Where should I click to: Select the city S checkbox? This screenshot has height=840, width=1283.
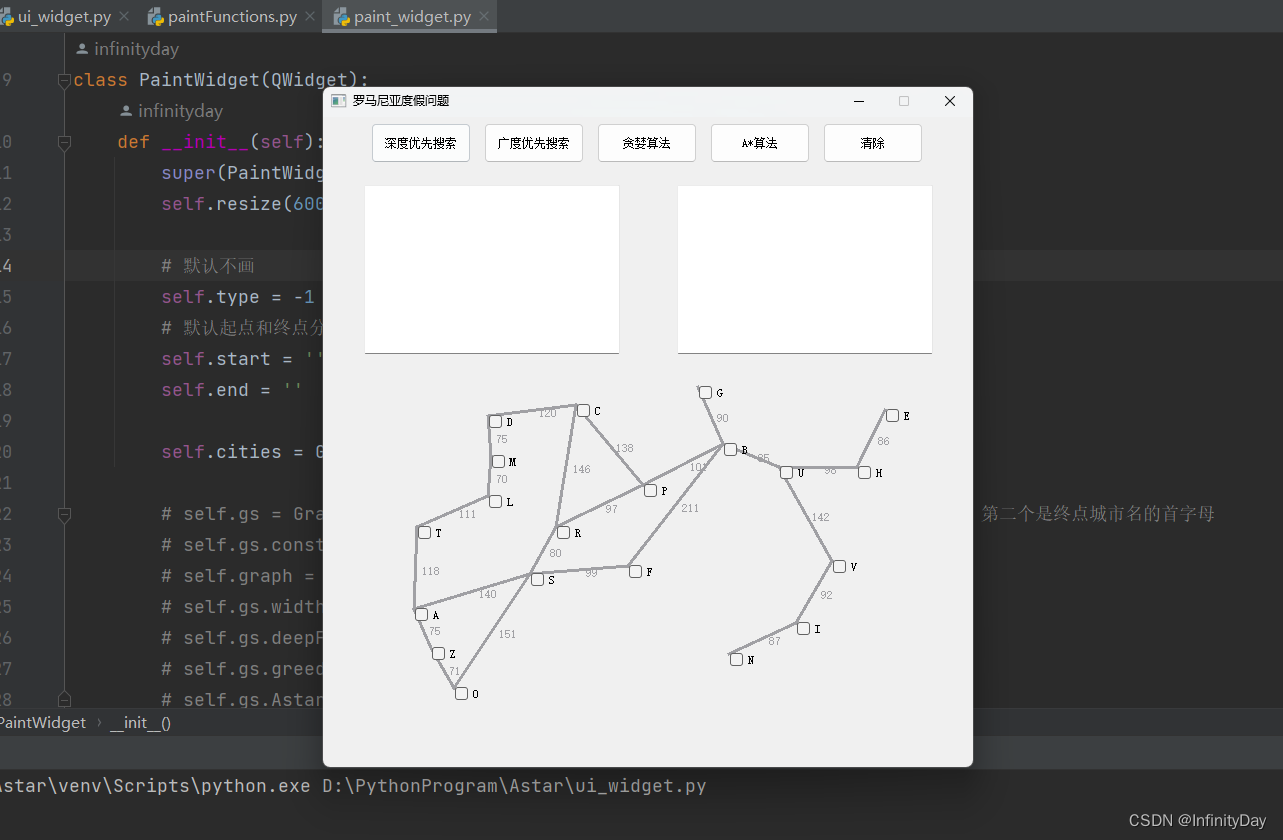pyautogui.click(x=537, y=580)
